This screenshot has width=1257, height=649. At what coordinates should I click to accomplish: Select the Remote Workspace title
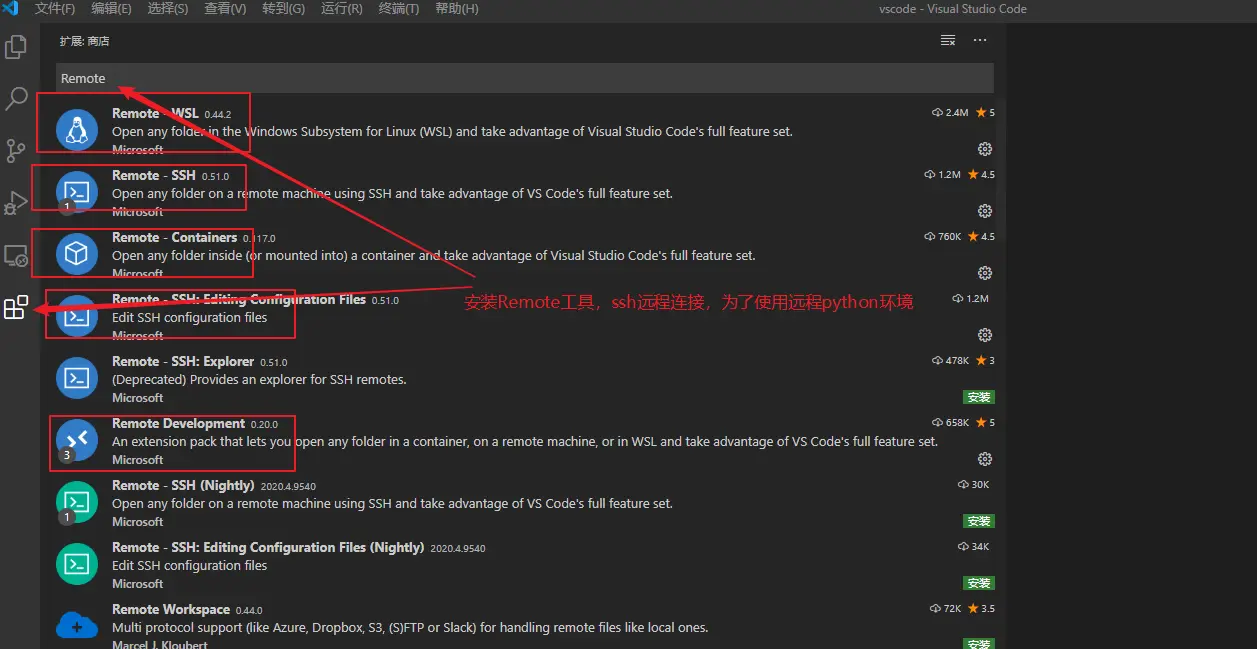171,609
